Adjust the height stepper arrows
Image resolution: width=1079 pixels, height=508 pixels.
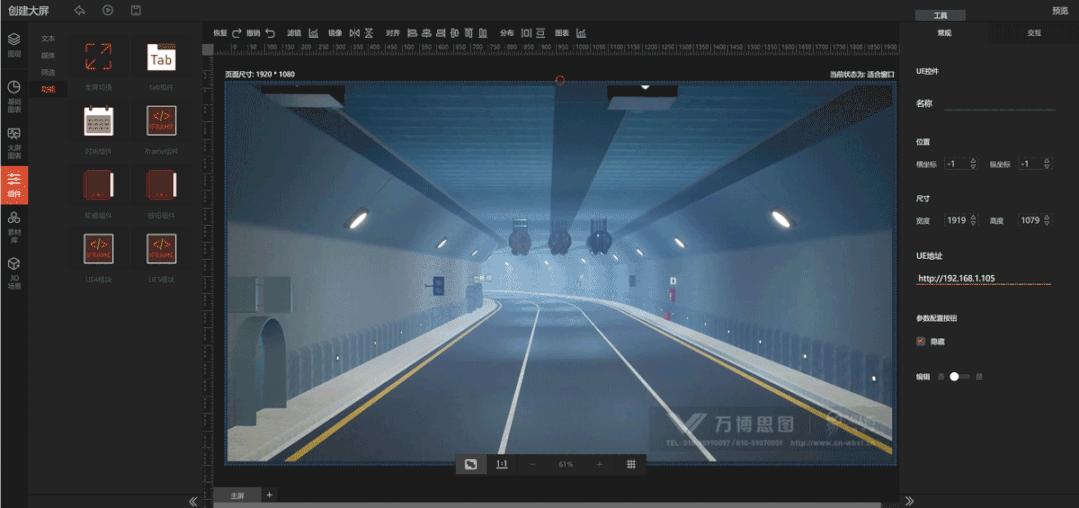[x=1047, y=220]
